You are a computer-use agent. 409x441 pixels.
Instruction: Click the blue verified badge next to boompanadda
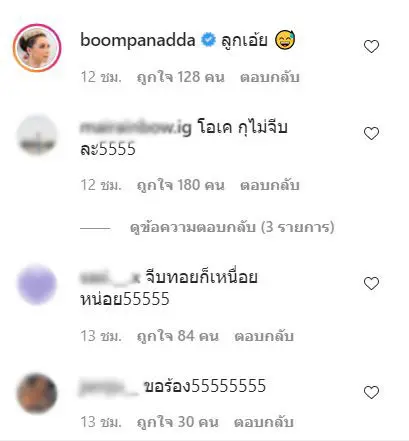coord(208,40)
